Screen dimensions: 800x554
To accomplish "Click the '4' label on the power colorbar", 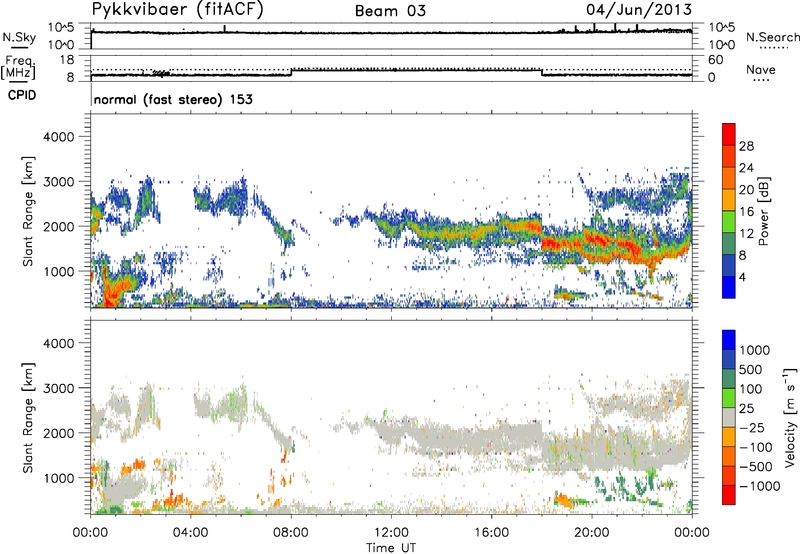I will 742,278.
